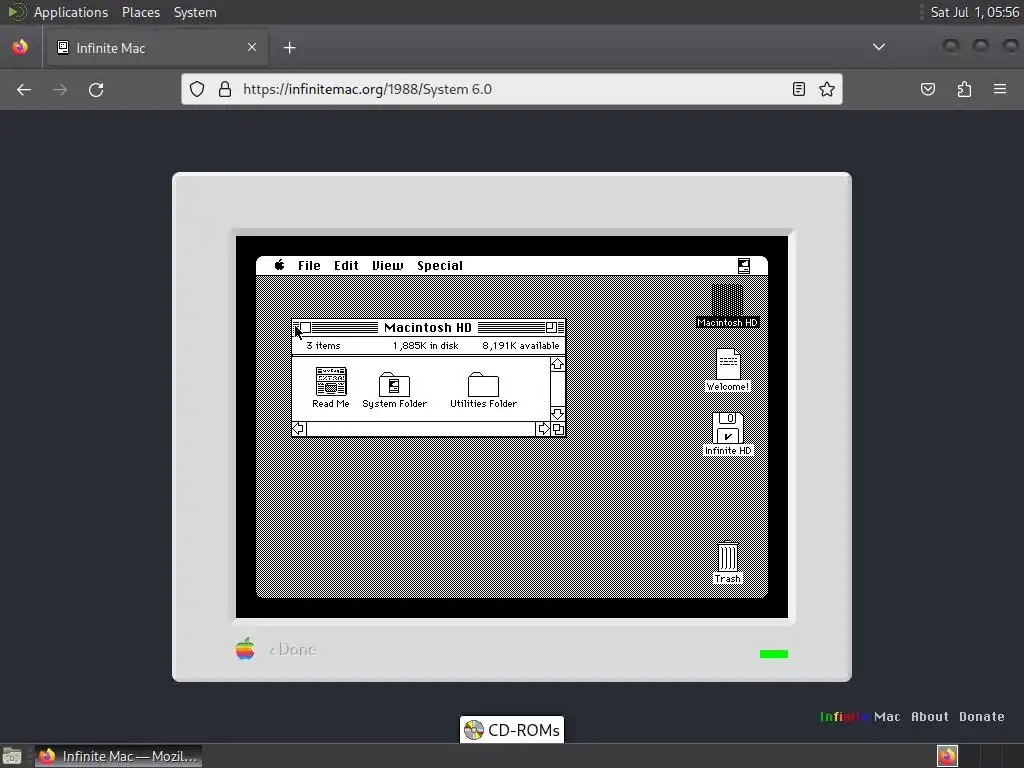
Task: Click the '1,885K in disk' text
Action: pyautogui.click(x=425, y=345)
